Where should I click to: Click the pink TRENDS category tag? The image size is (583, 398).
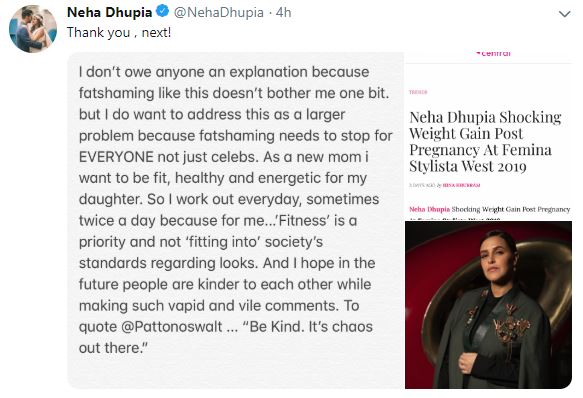(x=418, y=92)
